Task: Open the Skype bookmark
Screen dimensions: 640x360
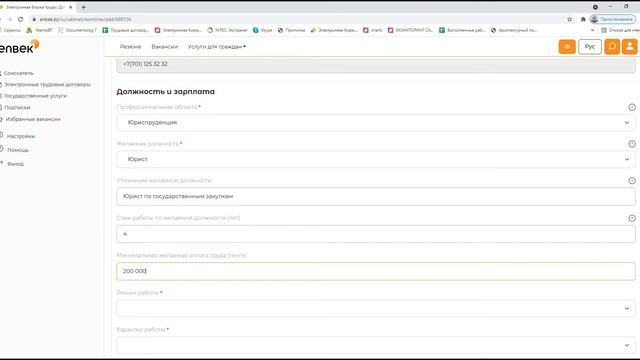Action: (x=262, y=30)
